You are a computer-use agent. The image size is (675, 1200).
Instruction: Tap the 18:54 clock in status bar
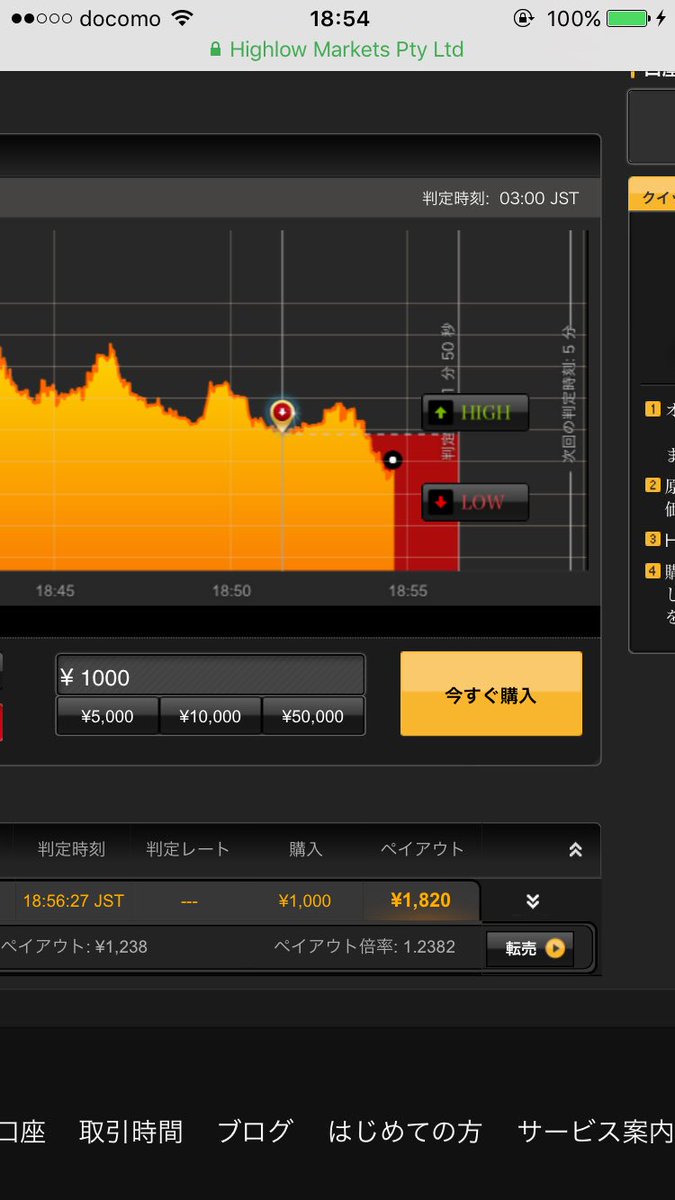coord(339,18)
